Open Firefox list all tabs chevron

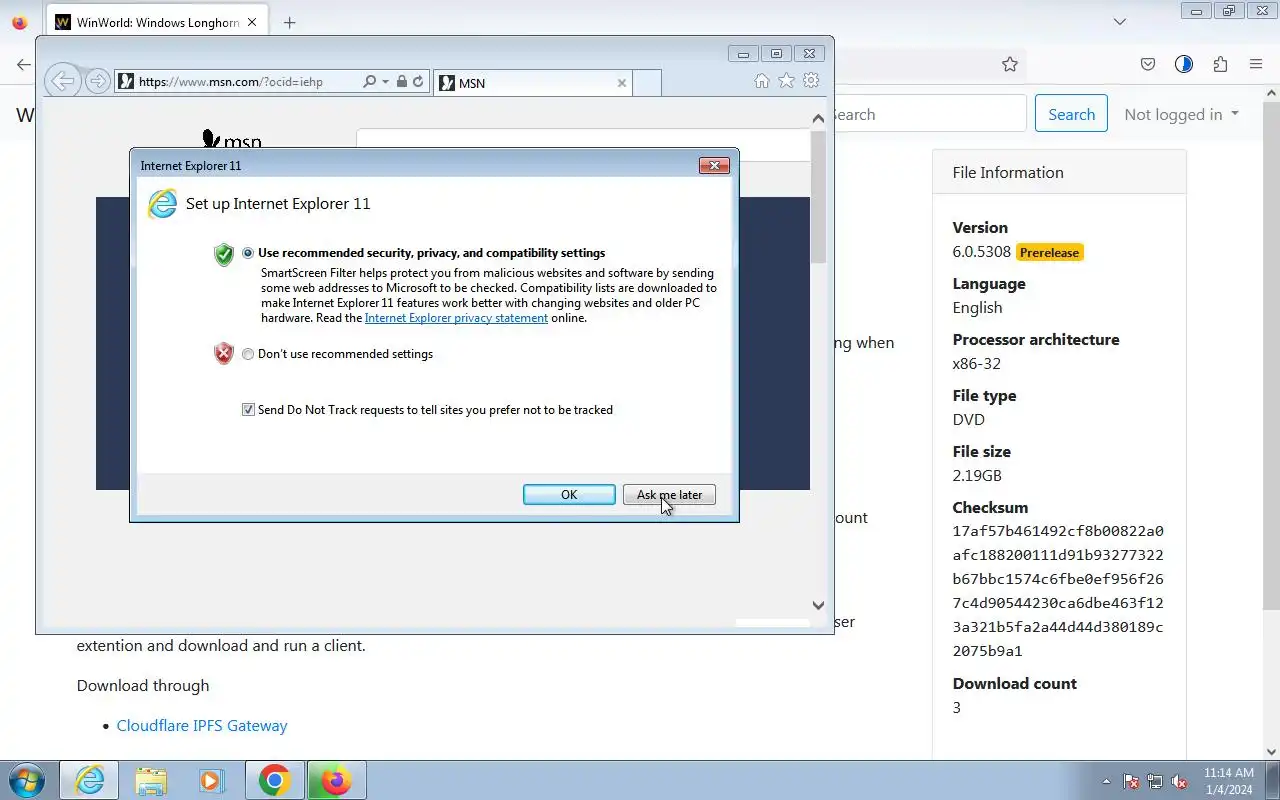pos(1120,22)
